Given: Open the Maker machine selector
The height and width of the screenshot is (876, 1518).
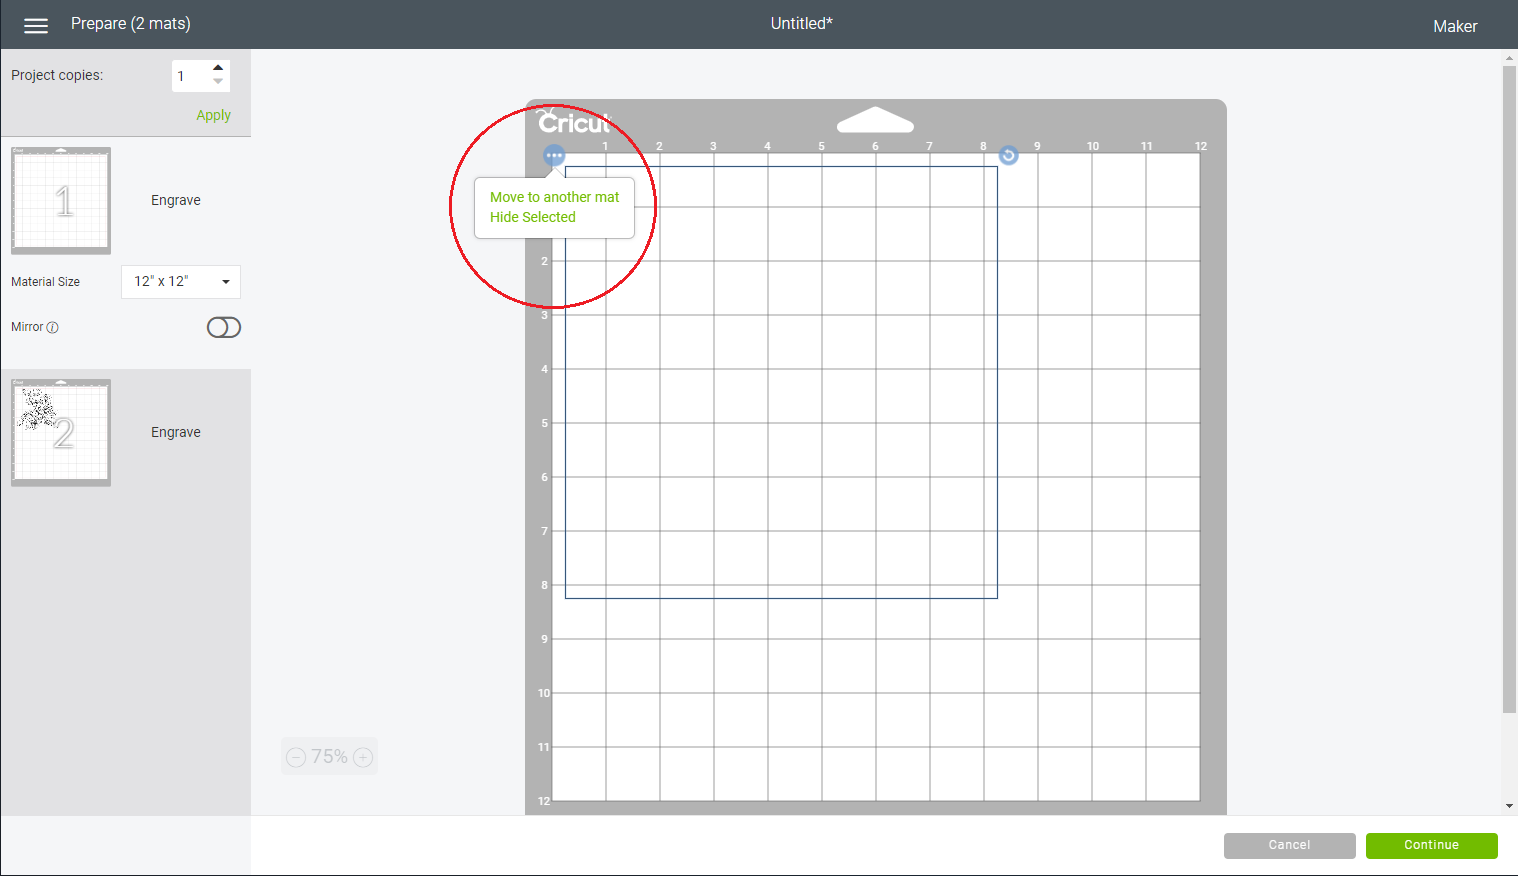Looking at the screenshot, I should coord(1454,26).
